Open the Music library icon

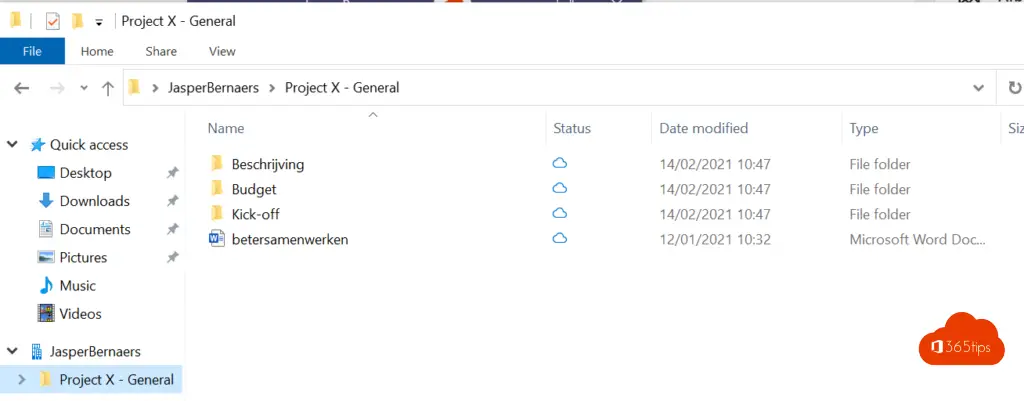tap(46, 285)
